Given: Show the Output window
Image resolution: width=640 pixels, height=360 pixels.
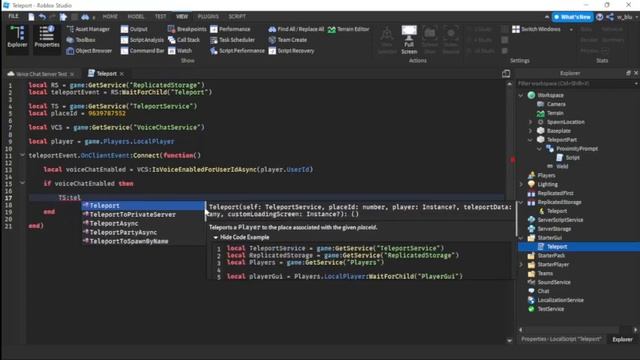Looking at the screenshot, I should [134, 29].
